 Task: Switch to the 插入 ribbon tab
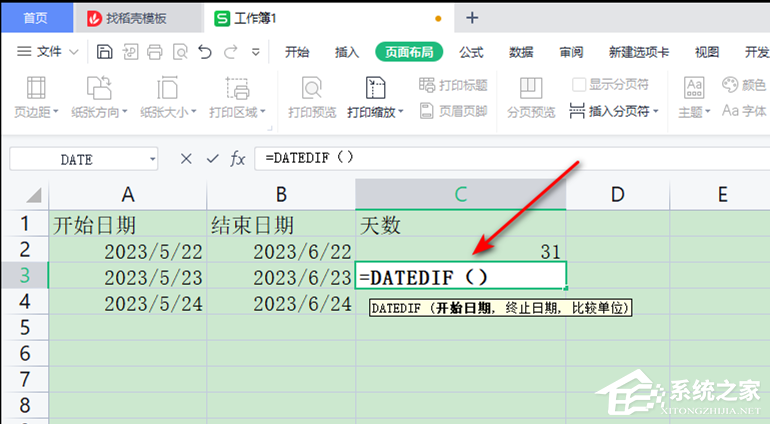(x=347, y=52)
